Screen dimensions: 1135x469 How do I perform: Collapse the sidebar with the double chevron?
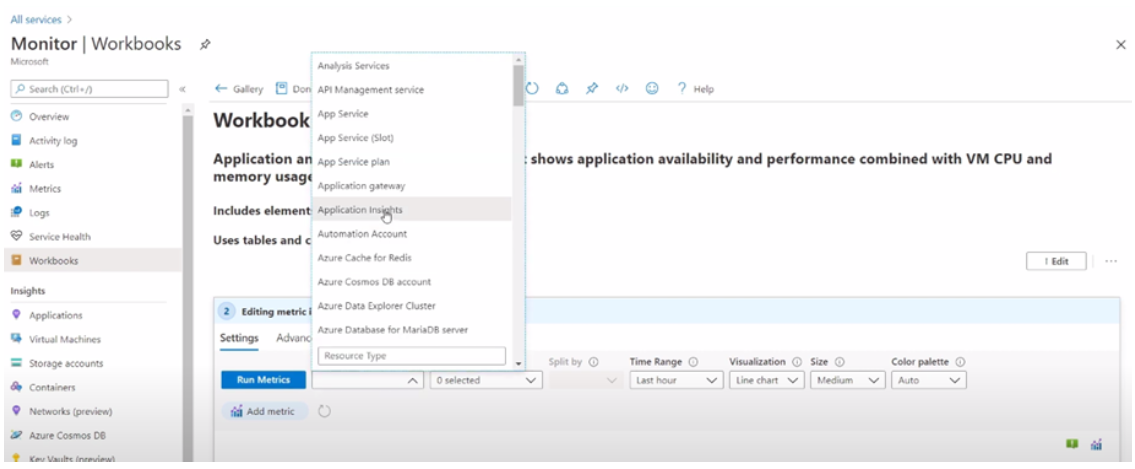pyautogui.click(x=182, y=89)
